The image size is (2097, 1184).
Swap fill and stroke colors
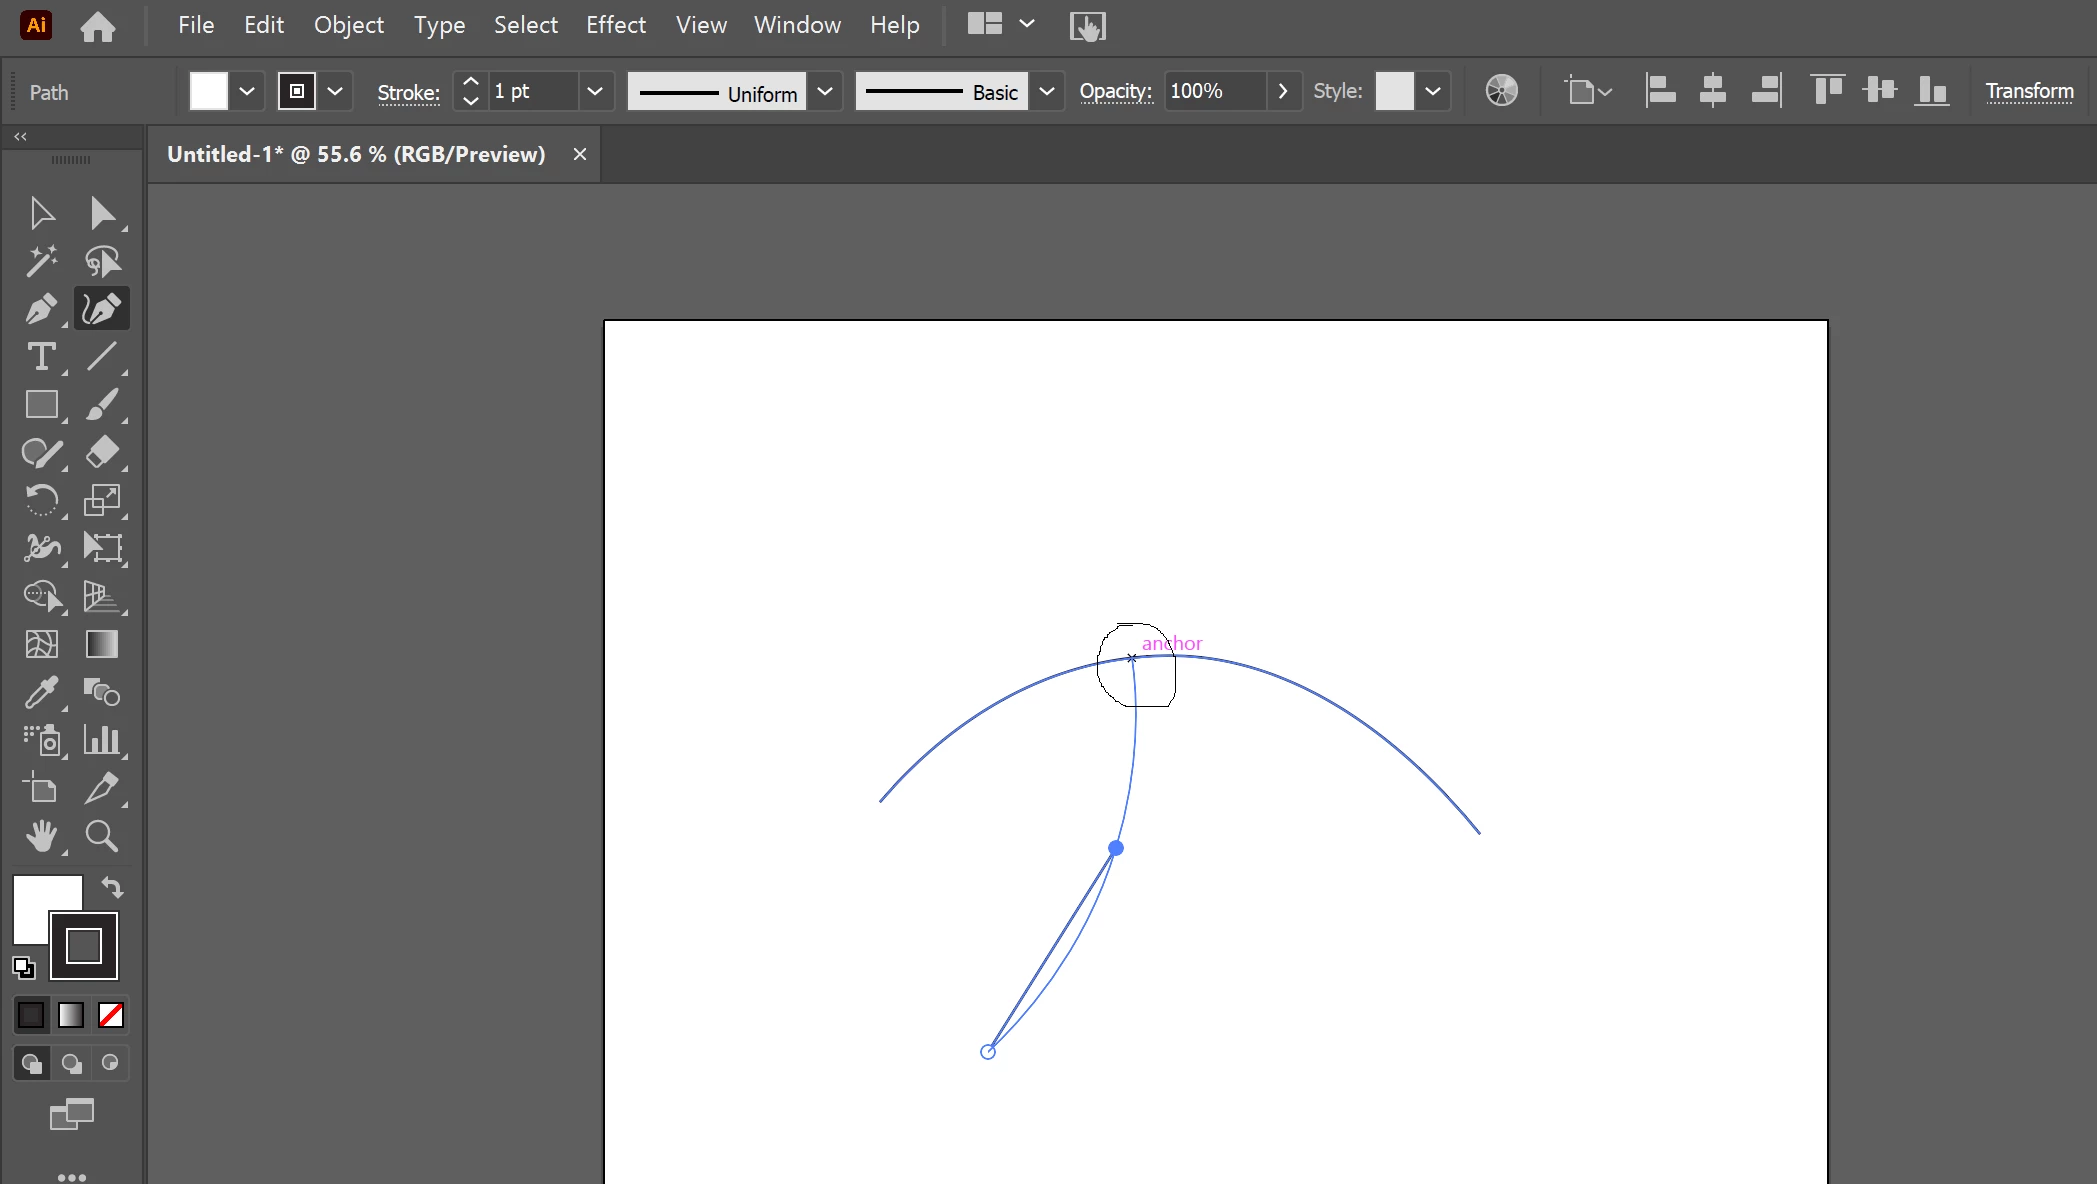coord(112,887)
